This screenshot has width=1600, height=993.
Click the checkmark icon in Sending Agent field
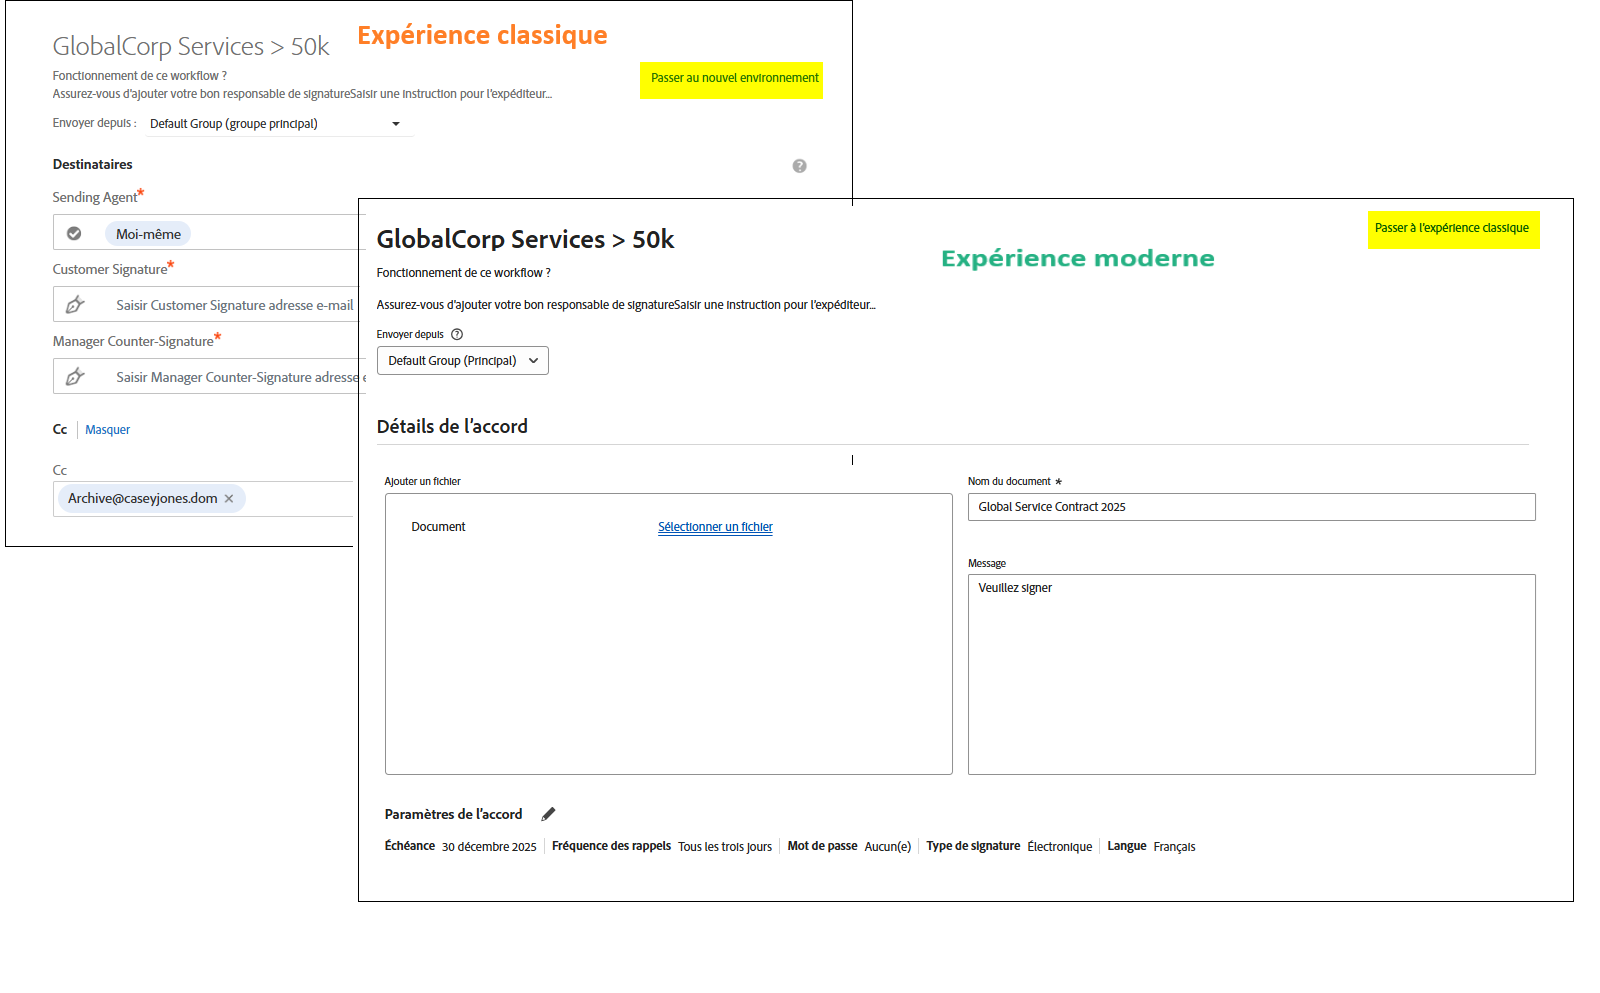pos(74,233)
